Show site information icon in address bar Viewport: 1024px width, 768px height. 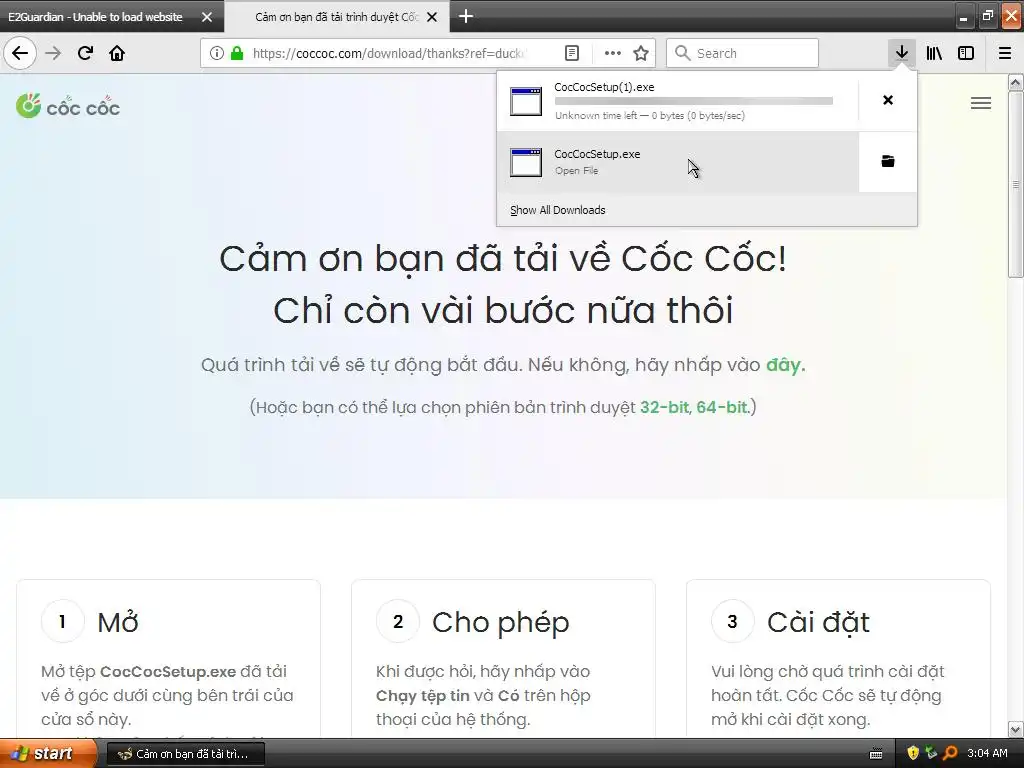pyautogui.click(x=216, y=53)
